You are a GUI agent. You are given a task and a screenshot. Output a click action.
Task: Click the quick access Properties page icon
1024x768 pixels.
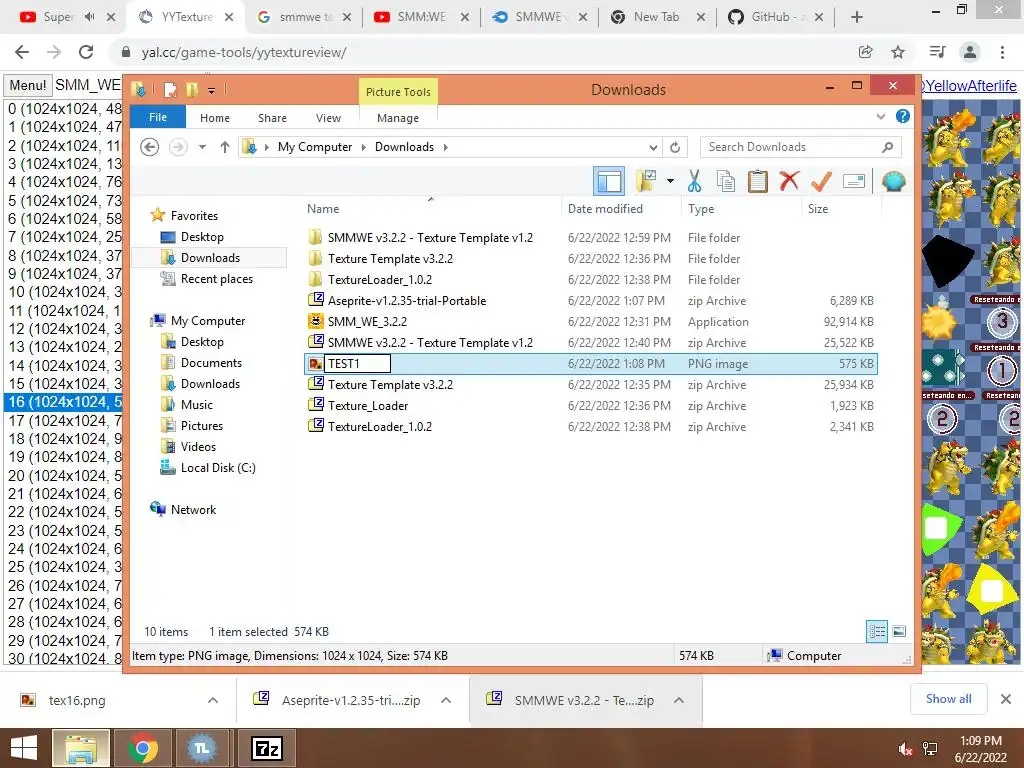click(x=170, y=89)
